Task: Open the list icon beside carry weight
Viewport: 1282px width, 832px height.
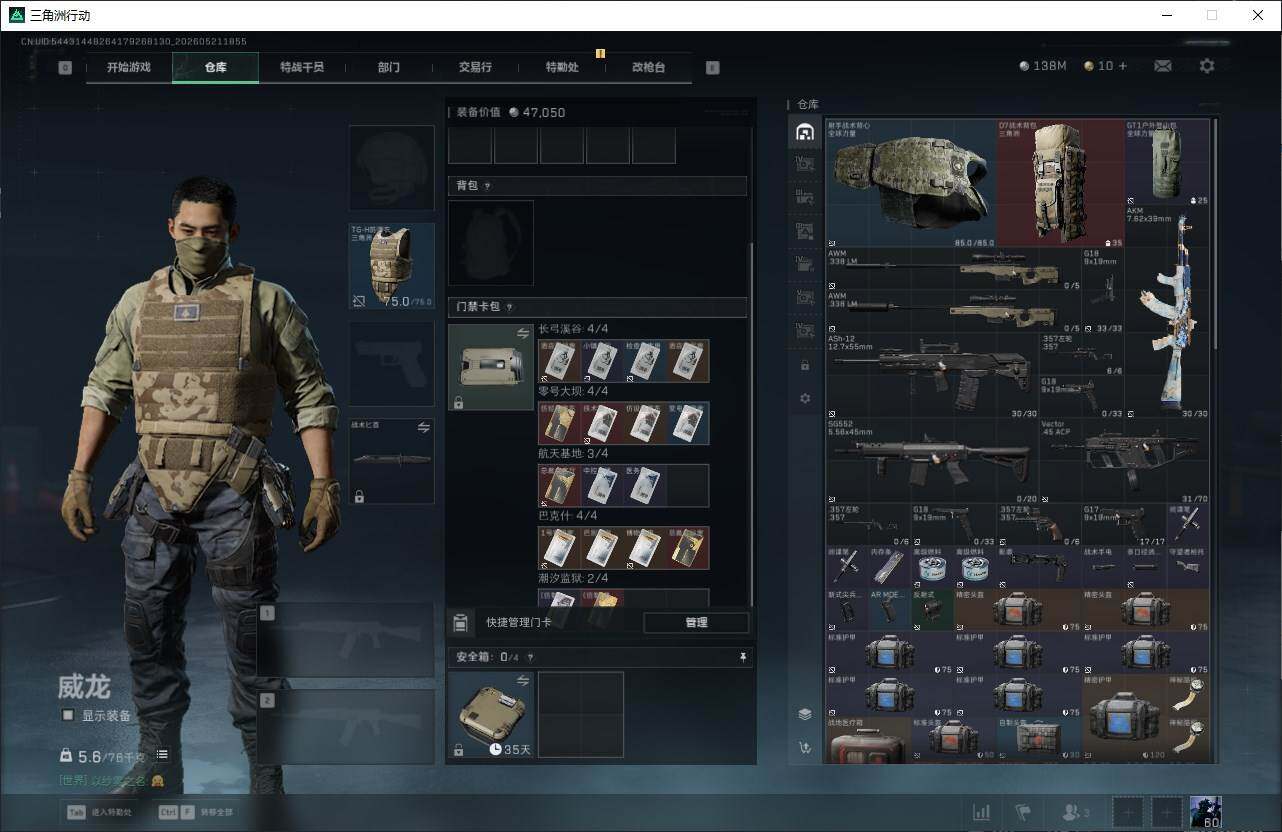Action: coord(162,755)
